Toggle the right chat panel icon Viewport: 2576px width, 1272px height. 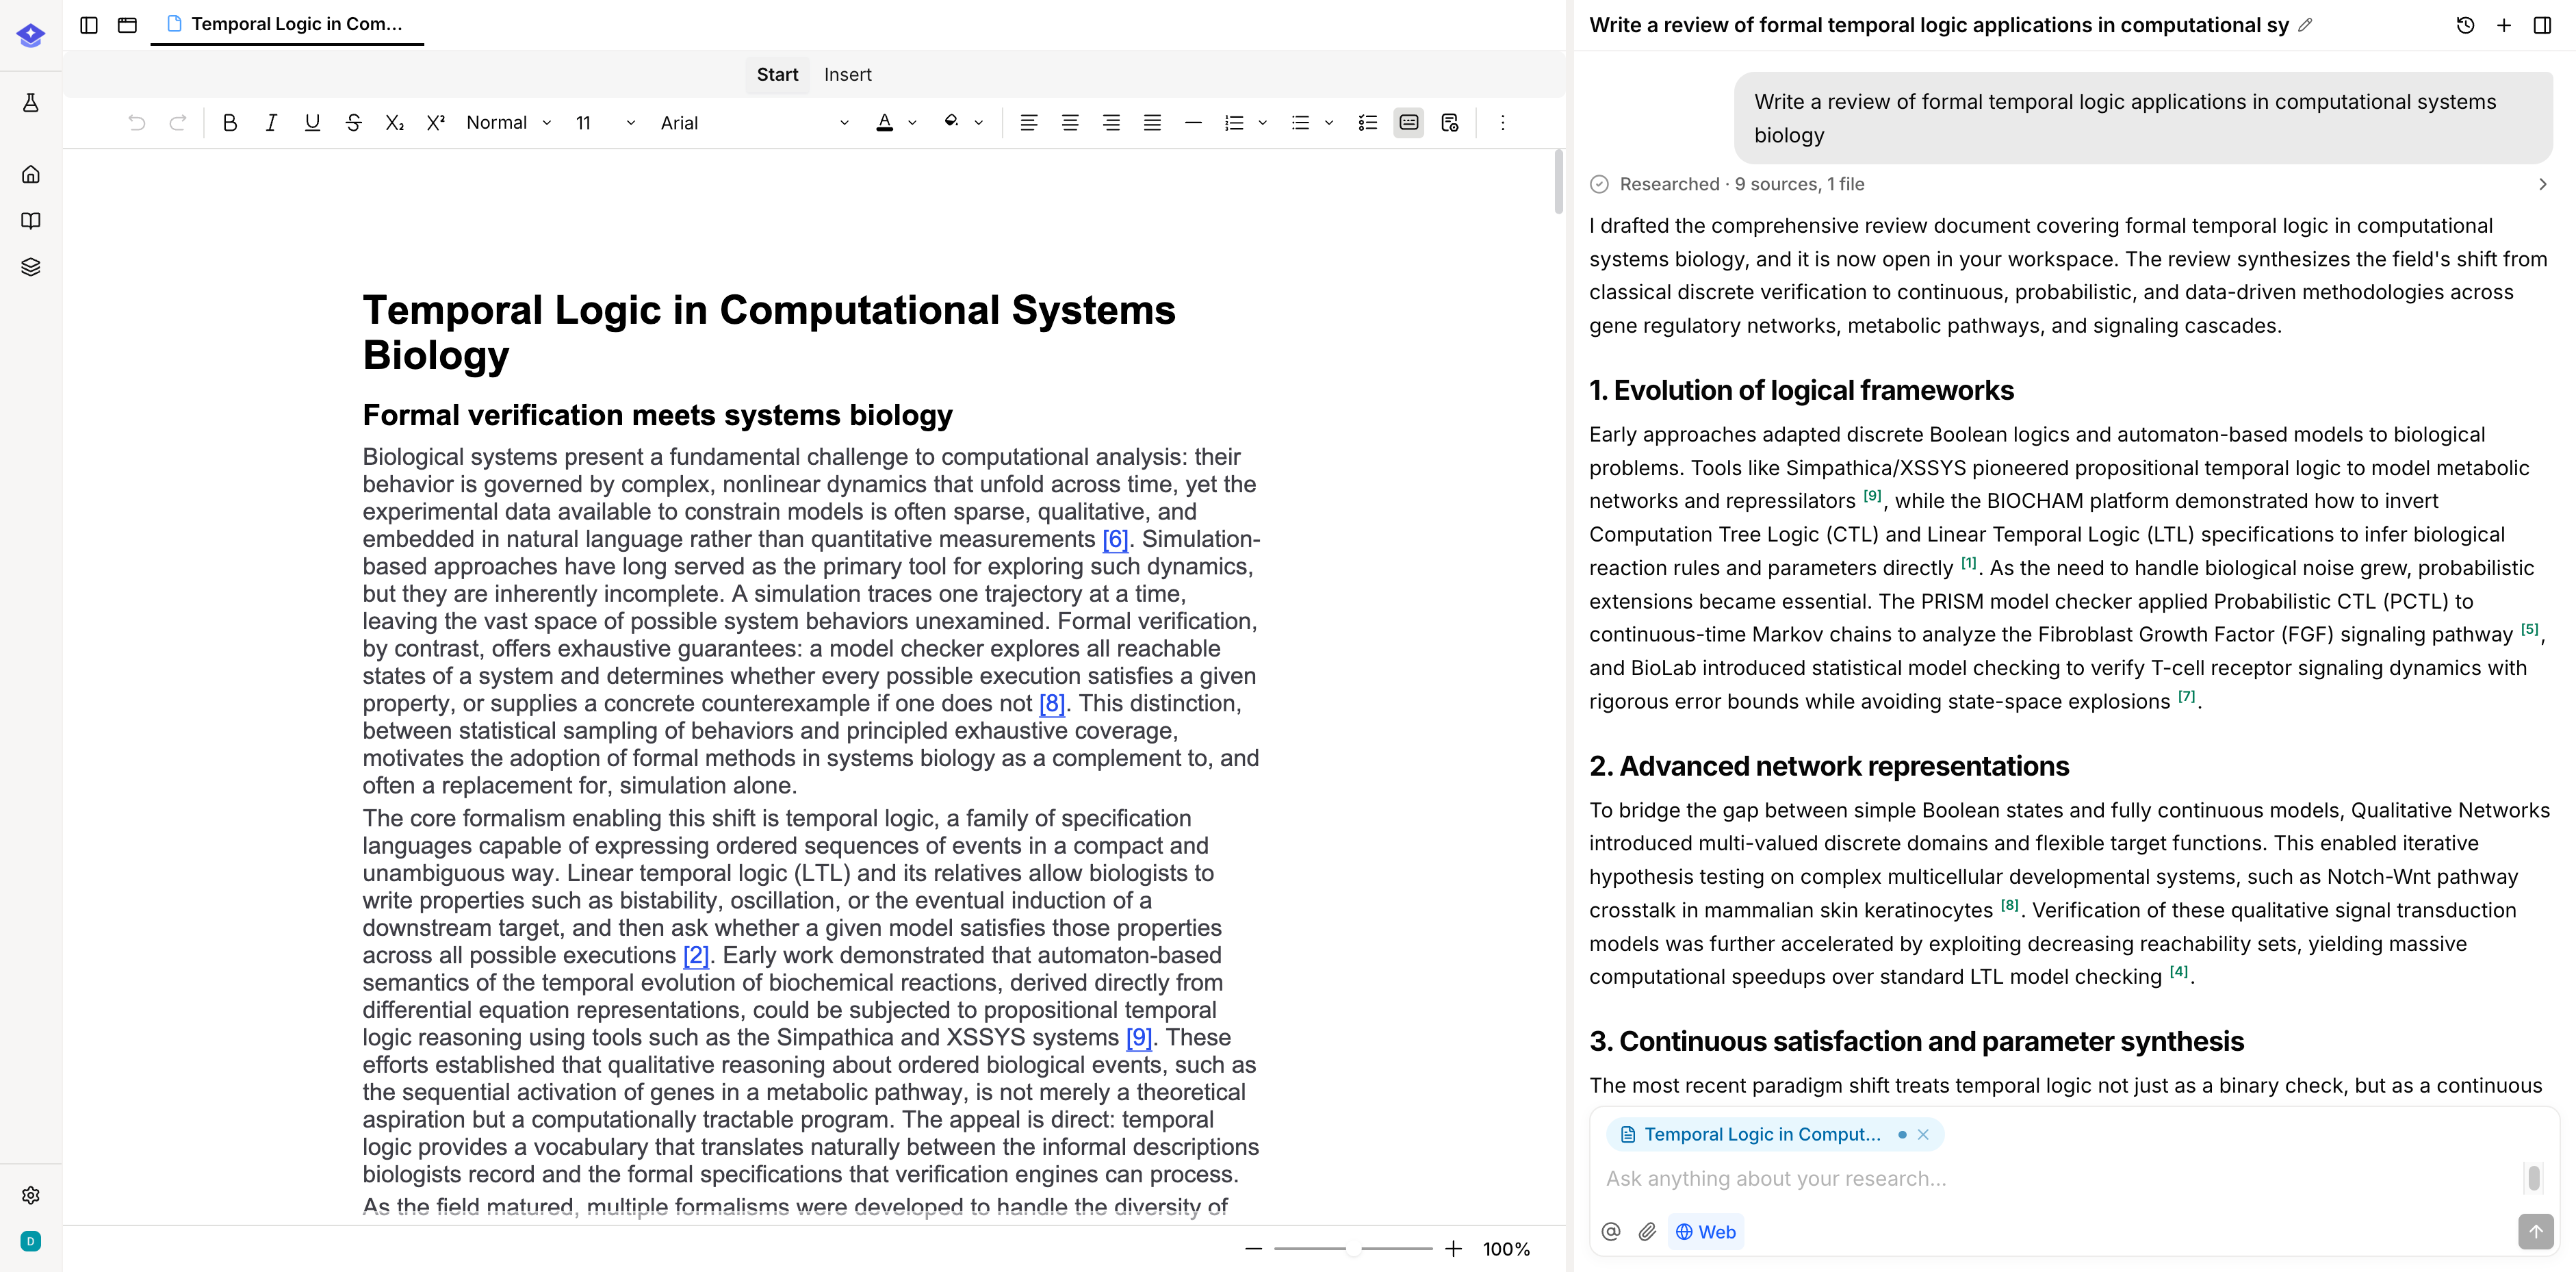click(x=2542, y=25)
